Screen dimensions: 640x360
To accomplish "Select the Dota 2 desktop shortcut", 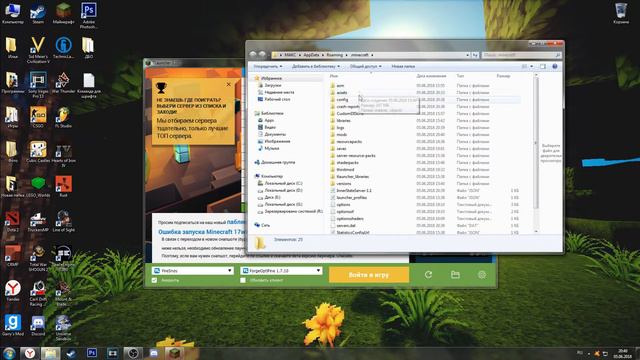I will [13, 220].
